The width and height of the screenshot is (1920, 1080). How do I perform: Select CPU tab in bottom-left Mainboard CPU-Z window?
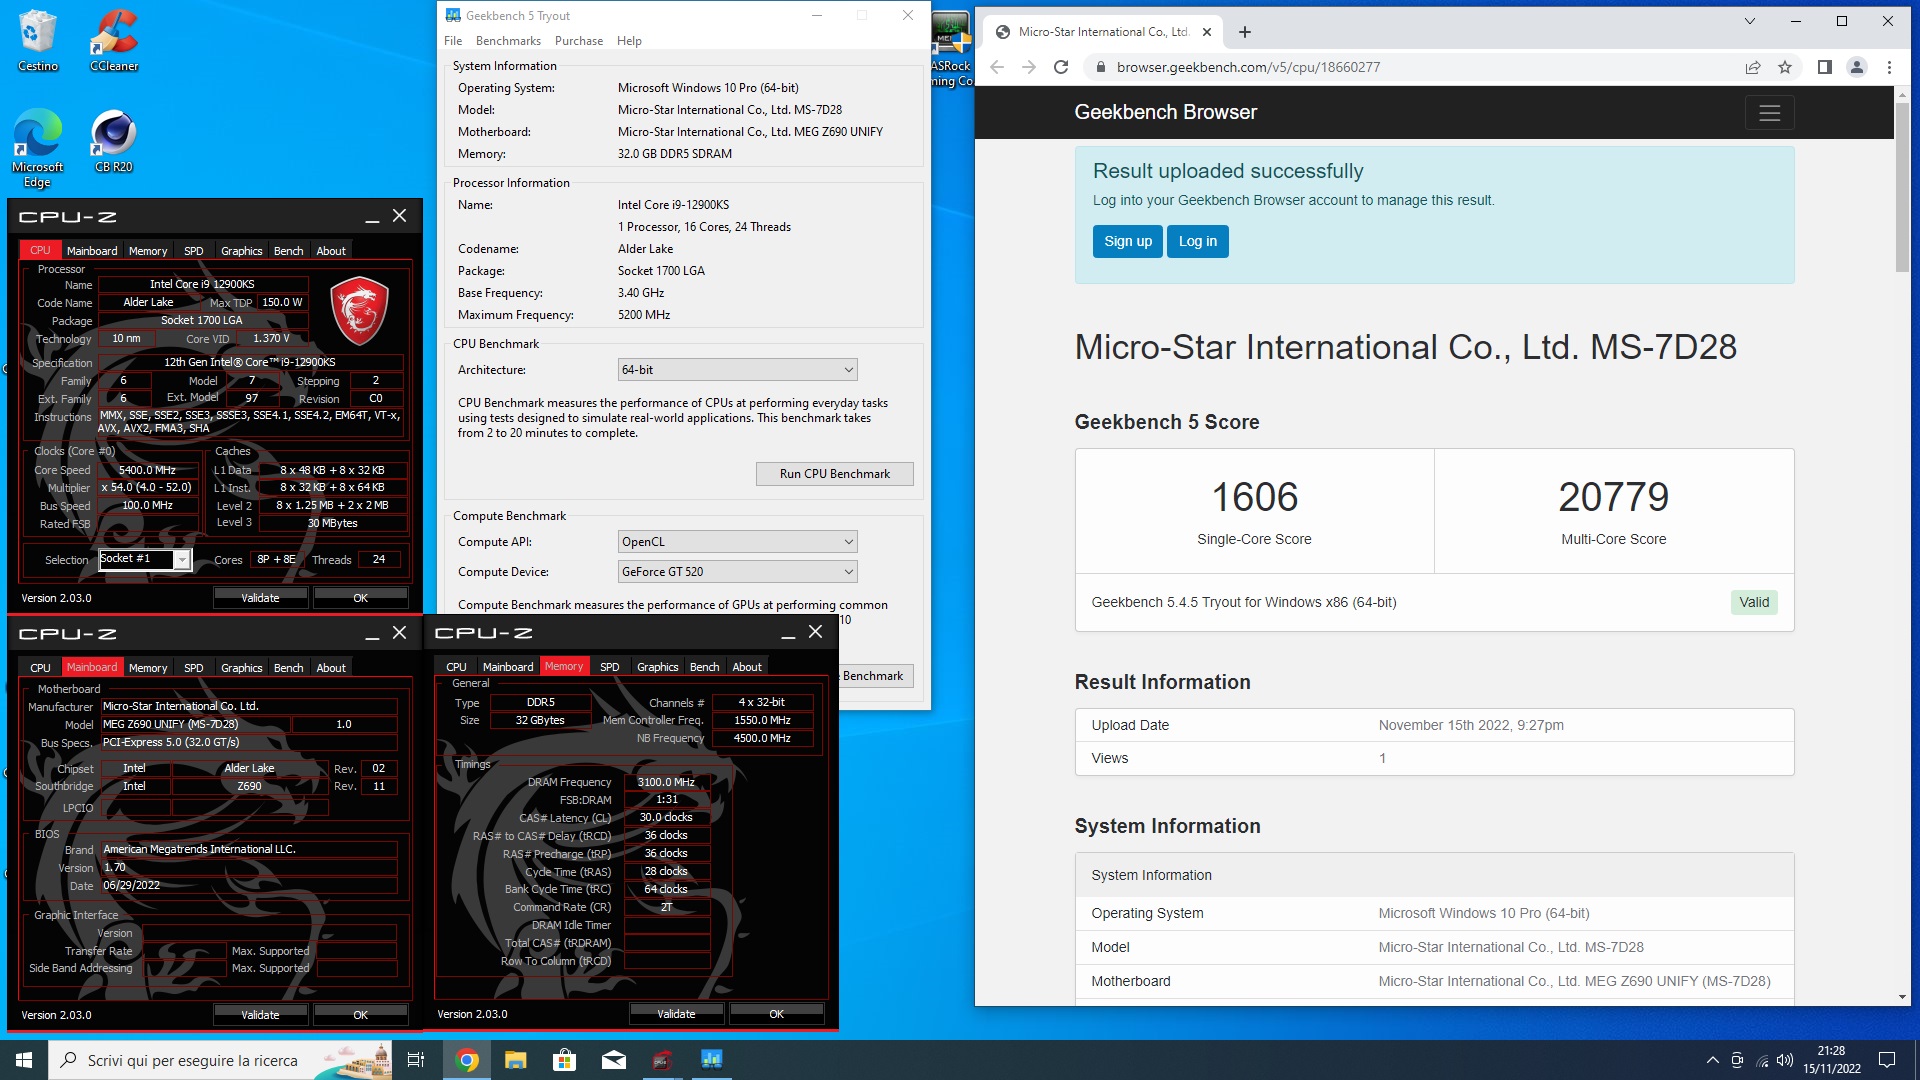[x=41, y=668]
